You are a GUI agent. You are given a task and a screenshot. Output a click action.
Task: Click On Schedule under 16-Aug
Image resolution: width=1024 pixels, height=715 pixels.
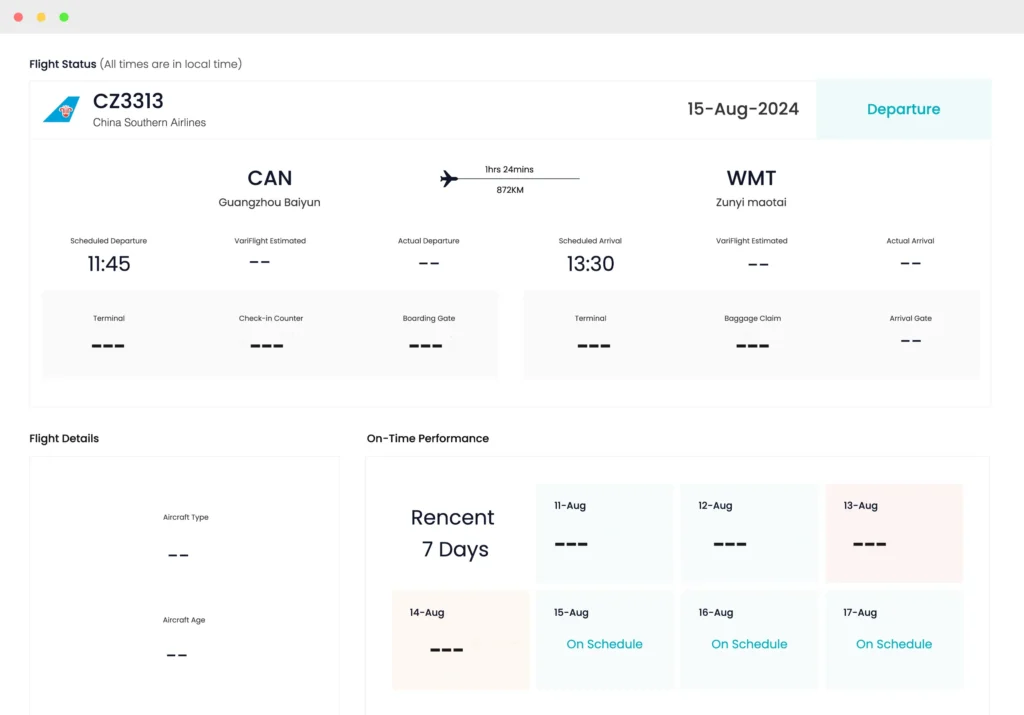click(x=749, y=644)
